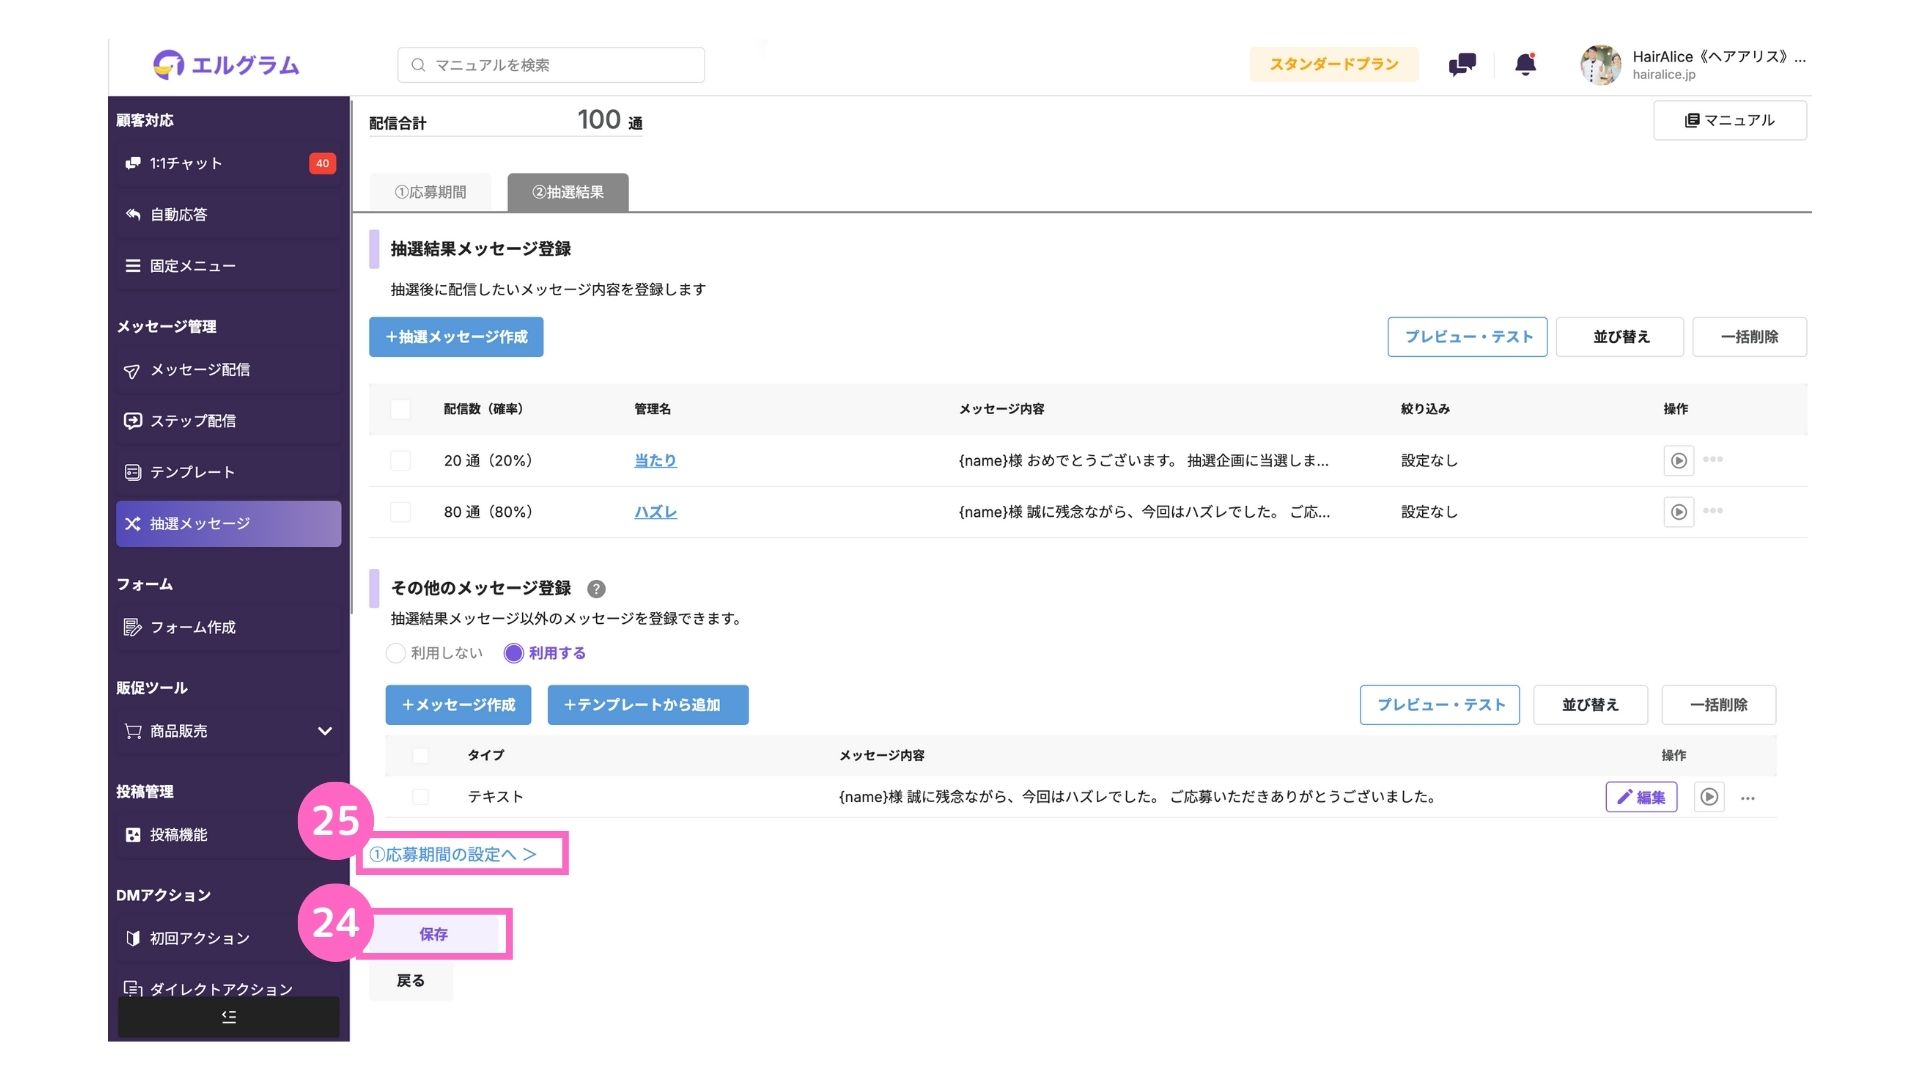Switch to ①応募期間 tab
The width and height of the screenshot is (1920, 1080).
[x=430, y=192]
